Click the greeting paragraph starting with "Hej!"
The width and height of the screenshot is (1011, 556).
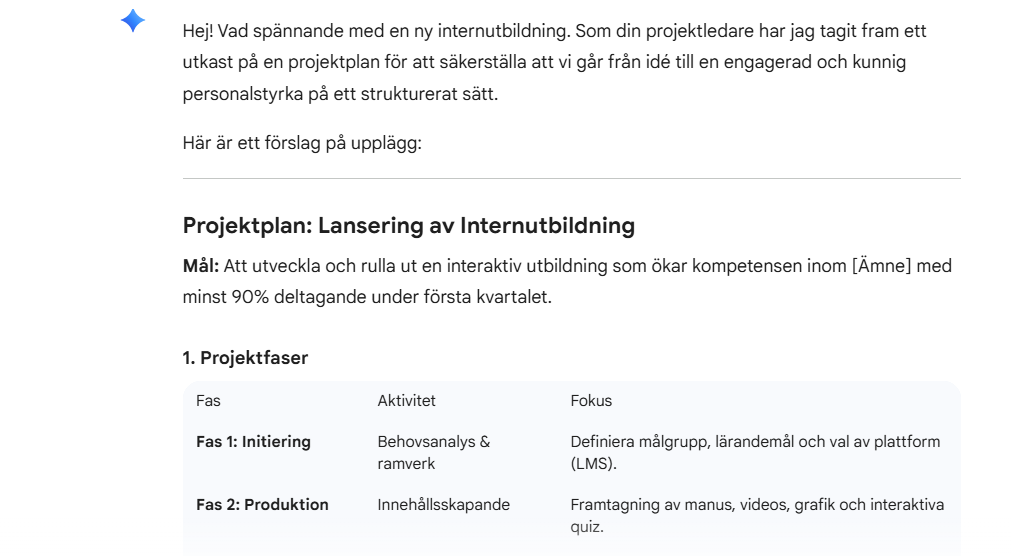554,63
